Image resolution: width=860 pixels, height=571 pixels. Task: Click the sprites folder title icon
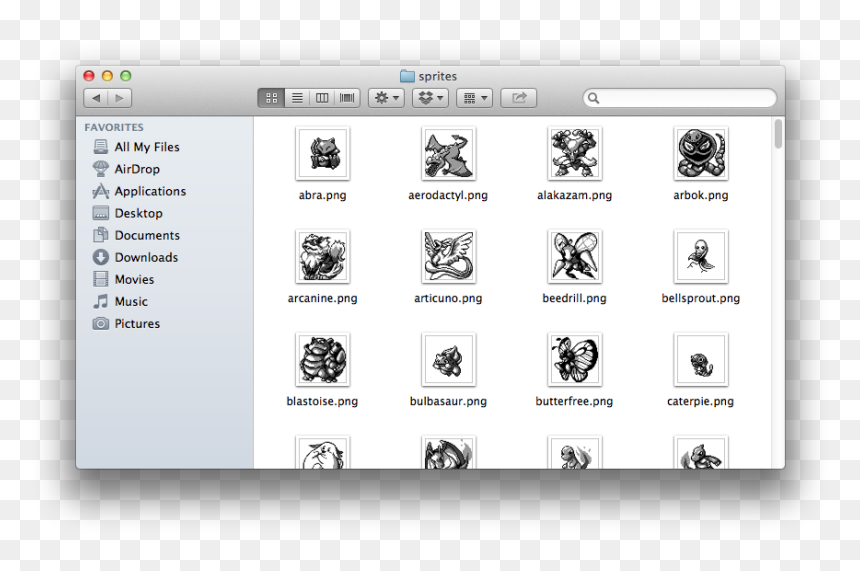click(407, 76)
